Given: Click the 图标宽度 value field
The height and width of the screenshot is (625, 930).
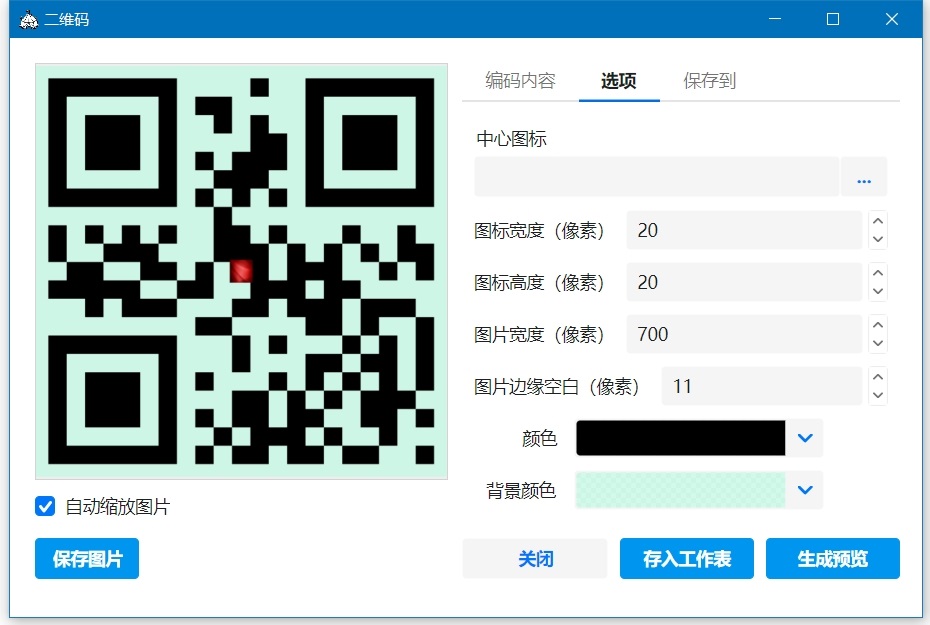Looking at the screenshot, I should 744,230.
